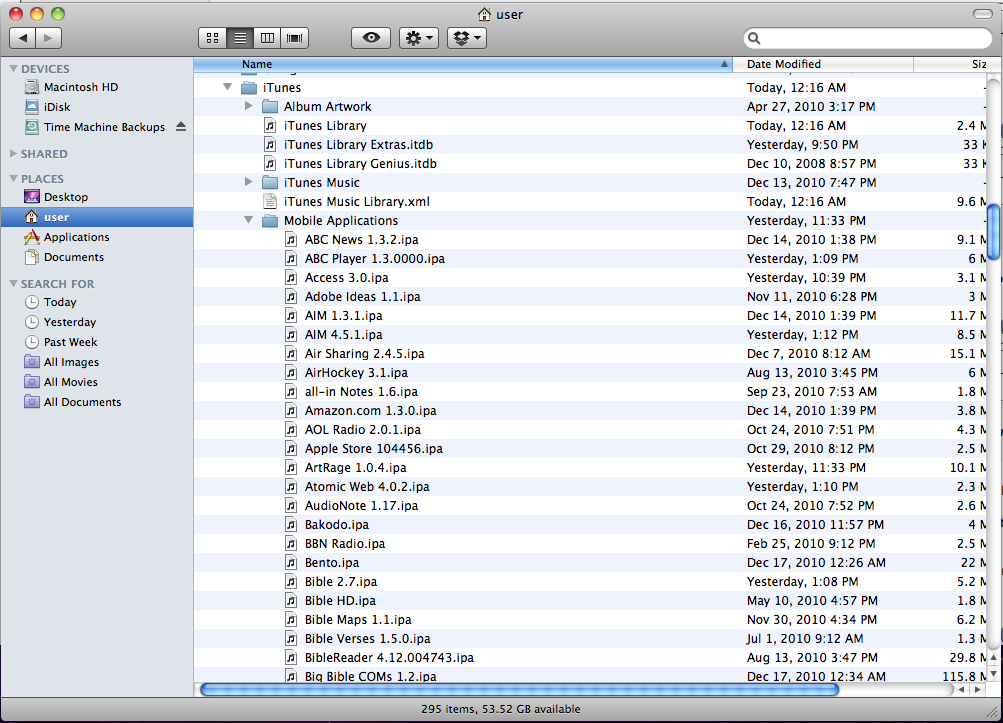The image size is (1003, 723).
Task: Eject Time Machine Backups
Action: 181,127
